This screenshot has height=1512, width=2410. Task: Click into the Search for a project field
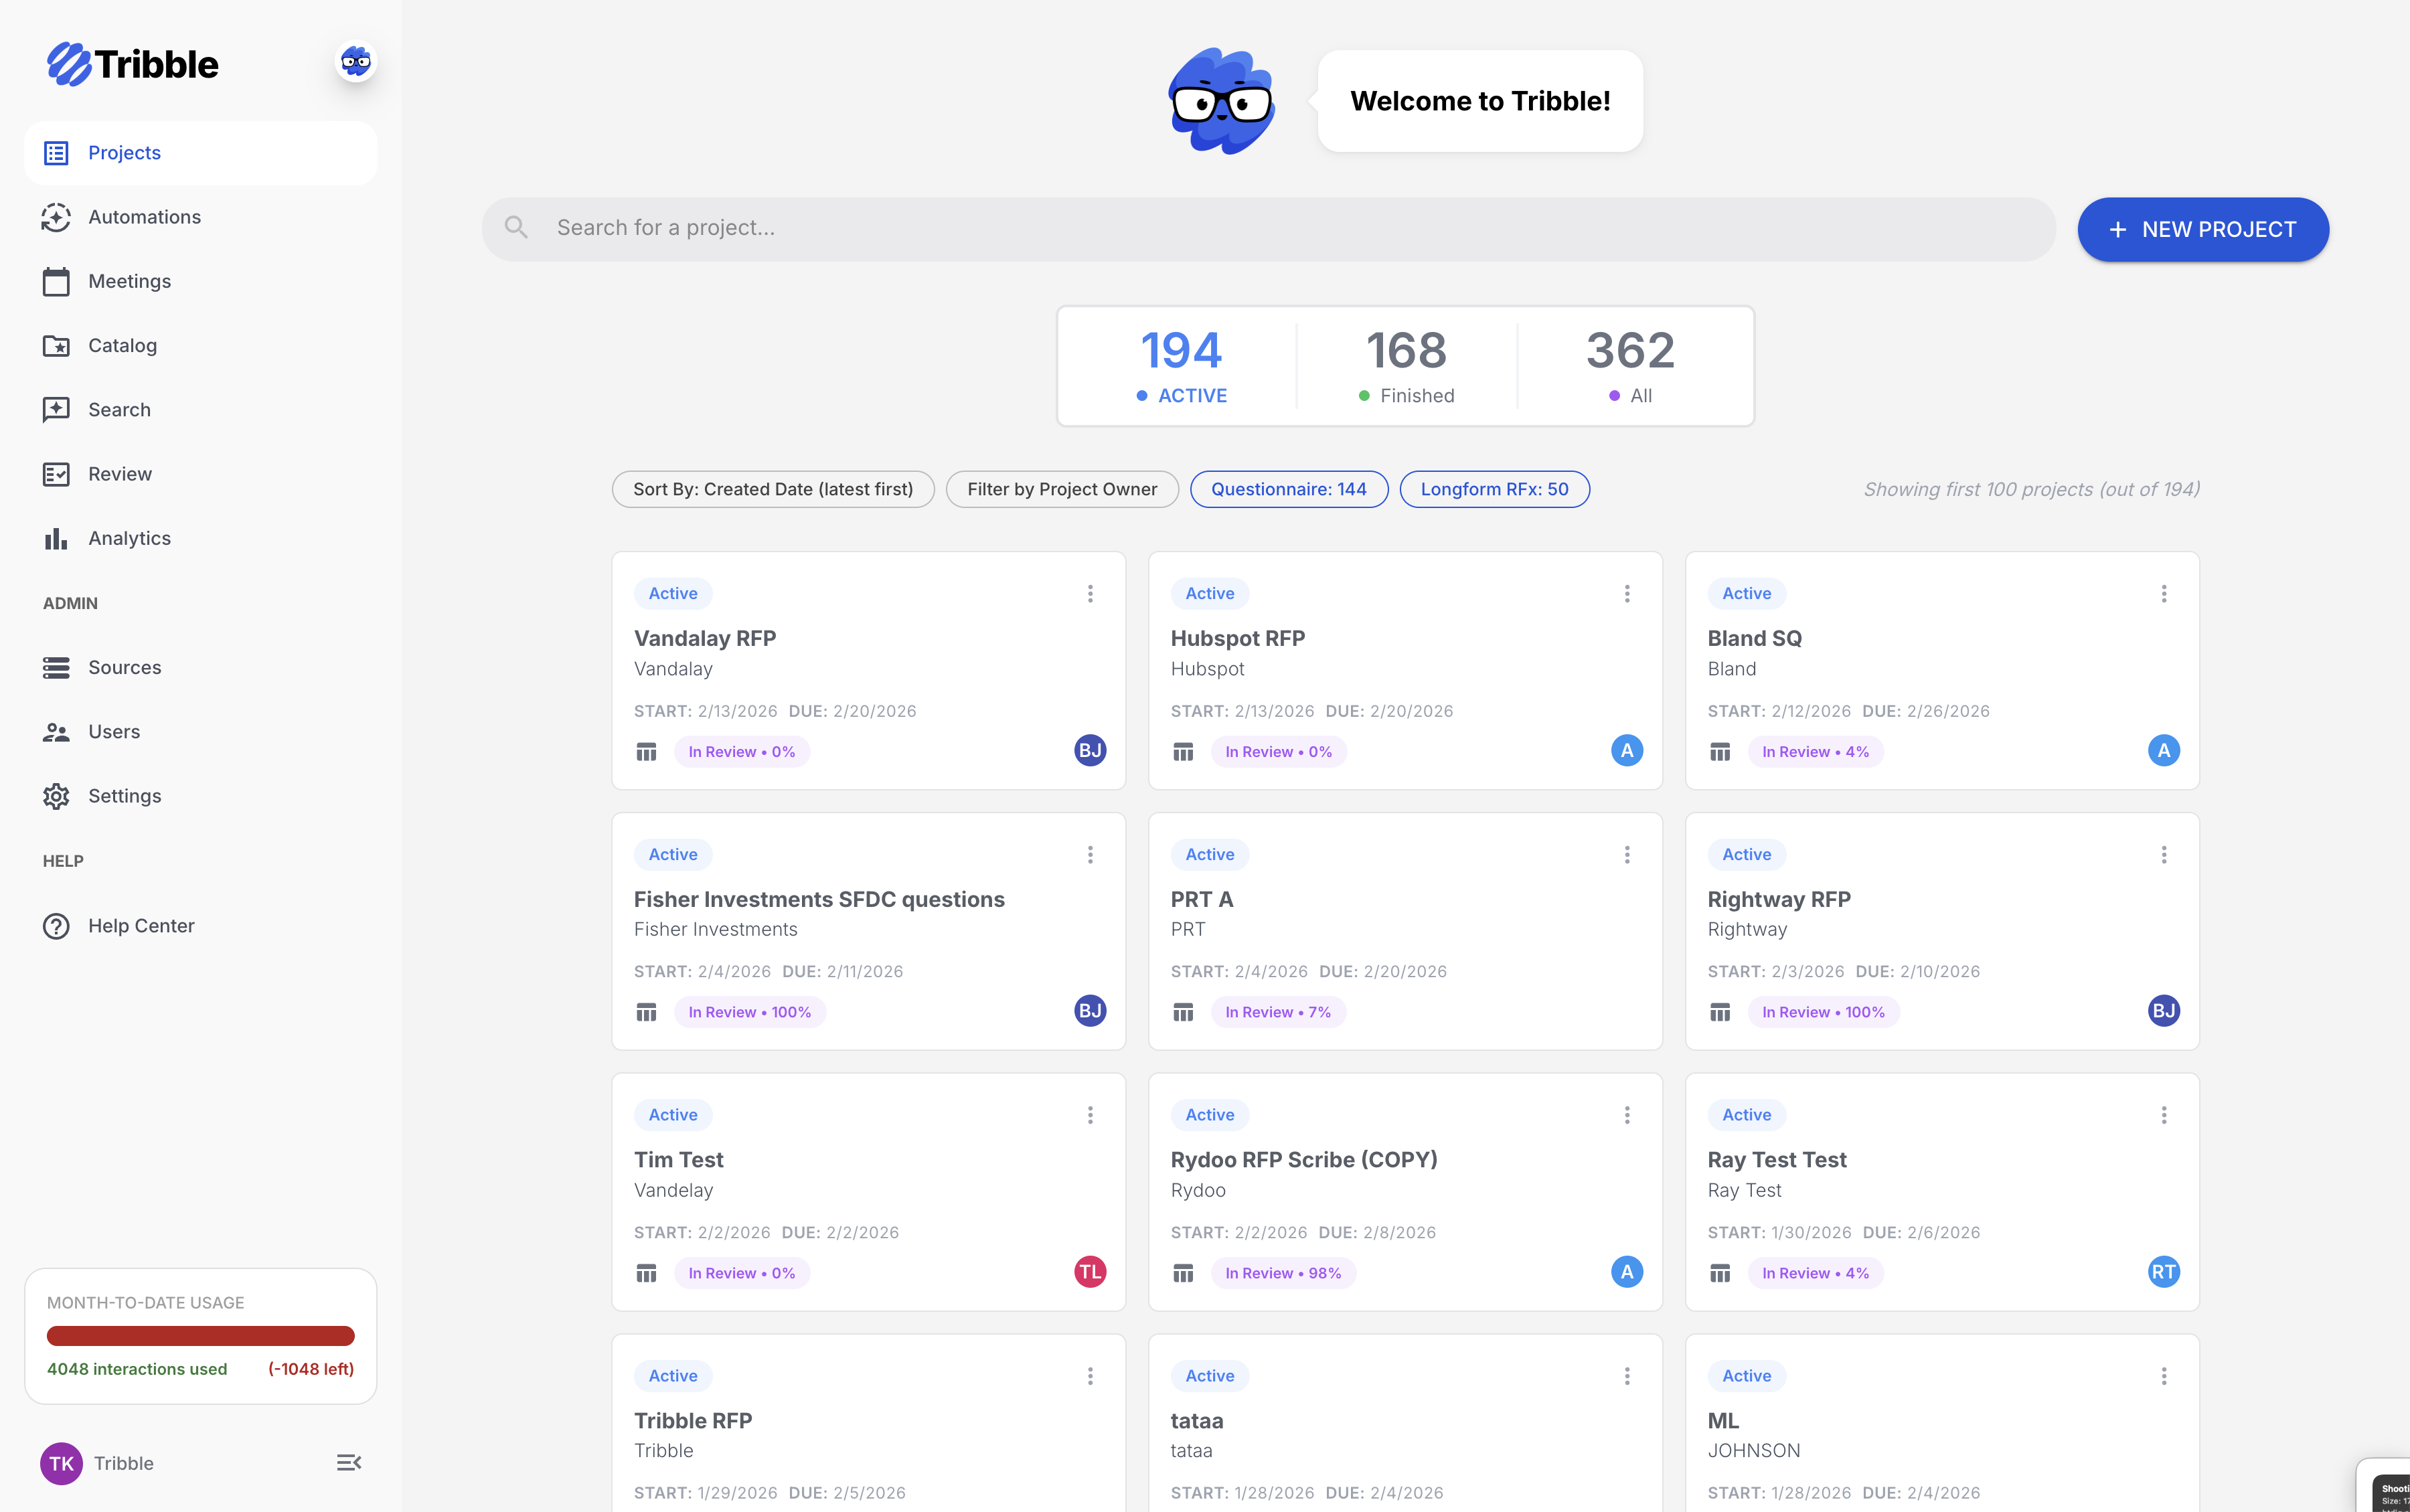coord(1268,229)
